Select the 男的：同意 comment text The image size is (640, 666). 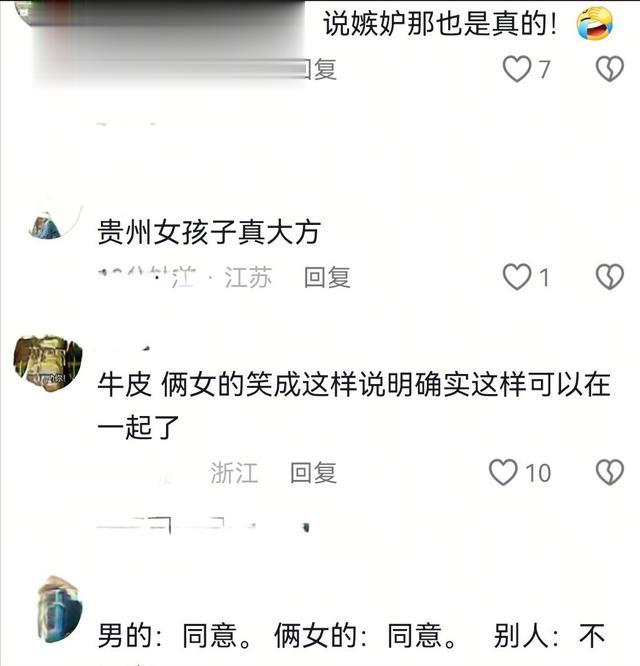click(352, 636)
